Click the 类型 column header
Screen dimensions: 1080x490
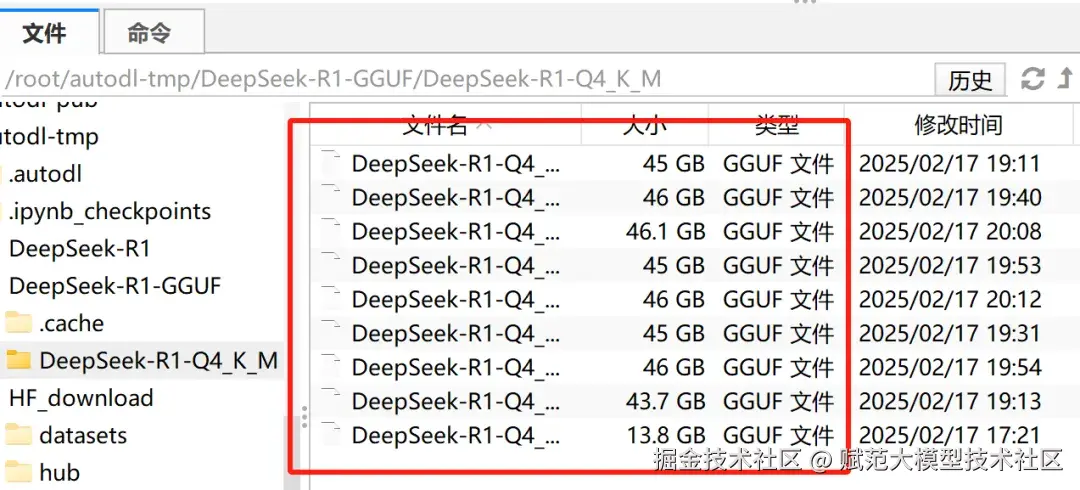click(777, 125)
